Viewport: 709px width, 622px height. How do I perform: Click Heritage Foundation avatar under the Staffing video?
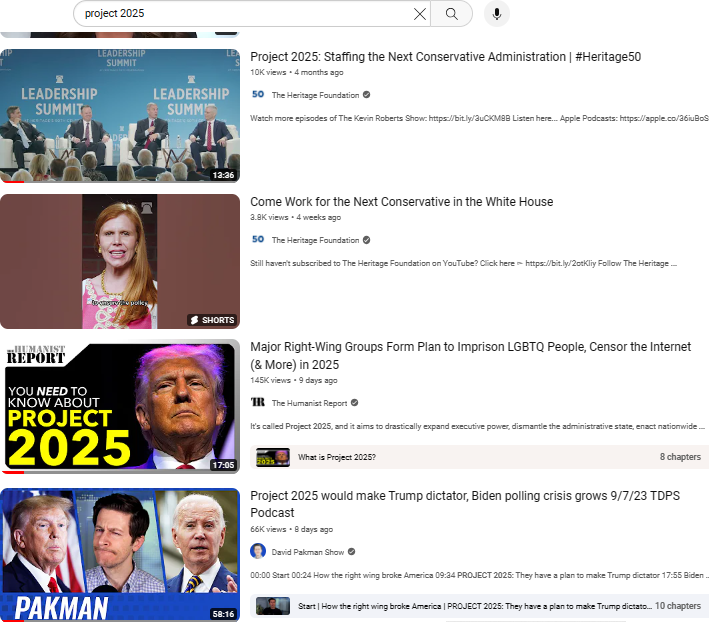[x=258, y=94]
